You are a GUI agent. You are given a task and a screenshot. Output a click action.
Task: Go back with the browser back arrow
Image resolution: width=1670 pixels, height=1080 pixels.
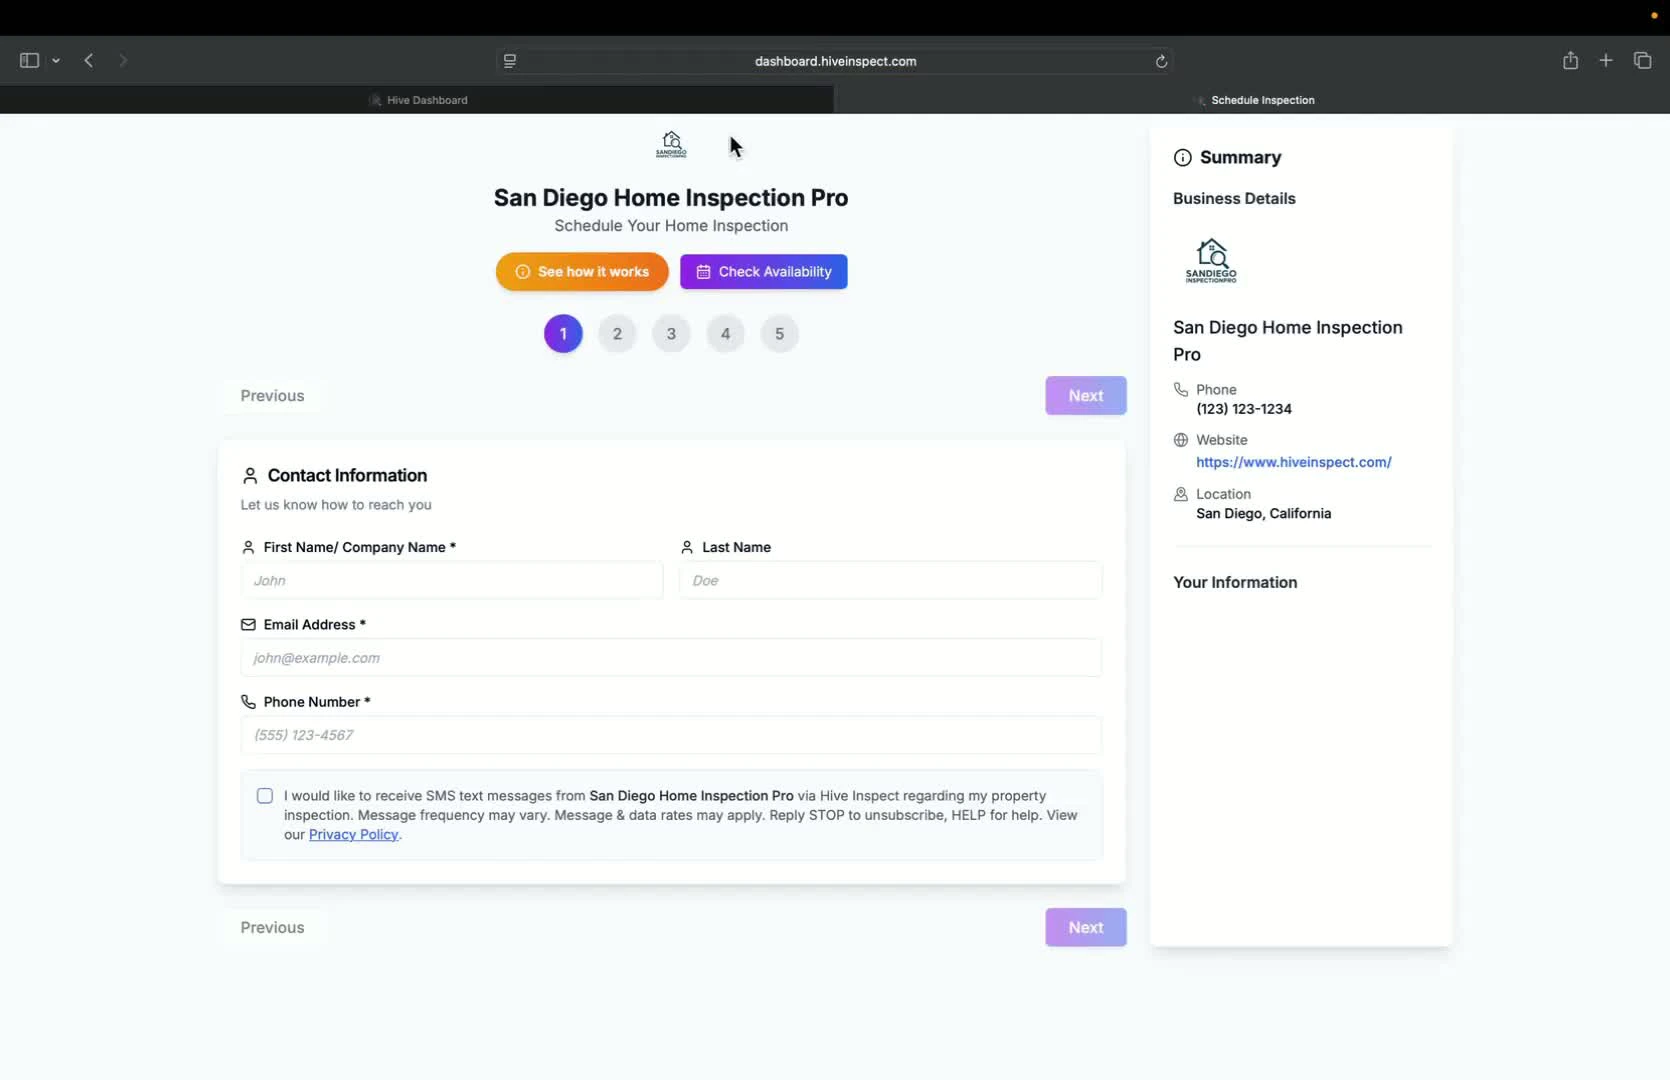click(x=89, y=61)
